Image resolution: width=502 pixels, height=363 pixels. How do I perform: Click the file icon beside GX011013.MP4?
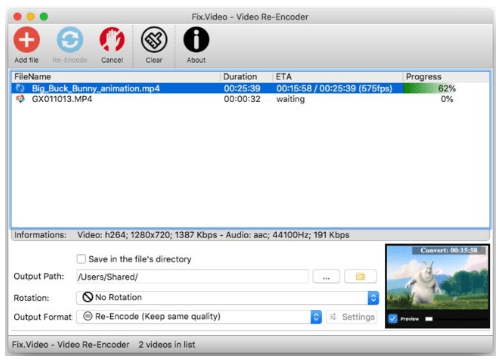[x=20, y=99]
